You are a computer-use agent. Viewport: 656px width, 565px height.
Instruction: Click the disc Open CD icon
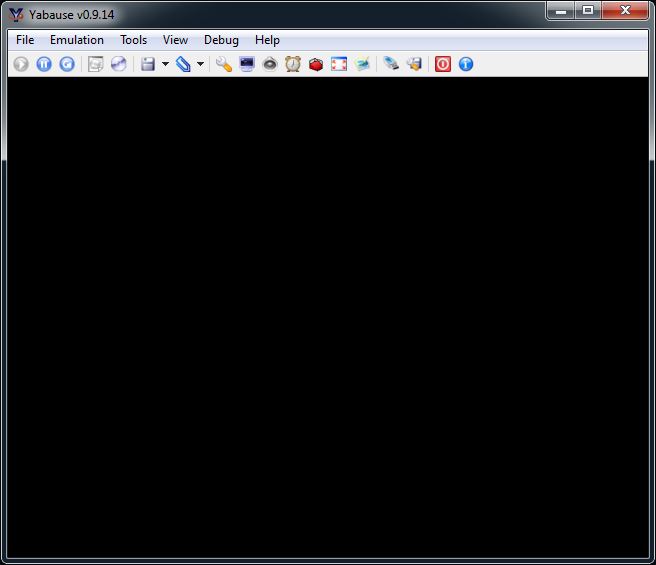(x=119, y=64)
